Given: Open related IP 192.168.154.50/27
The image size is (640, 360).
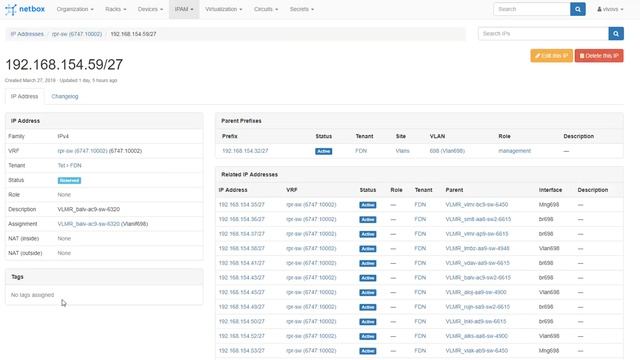Looking at the screenshot, I should 242,322.
